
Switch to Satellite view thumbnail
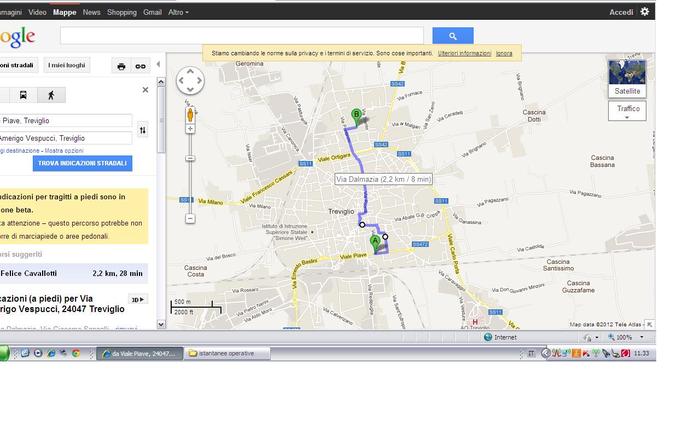(x=627, y=79)
